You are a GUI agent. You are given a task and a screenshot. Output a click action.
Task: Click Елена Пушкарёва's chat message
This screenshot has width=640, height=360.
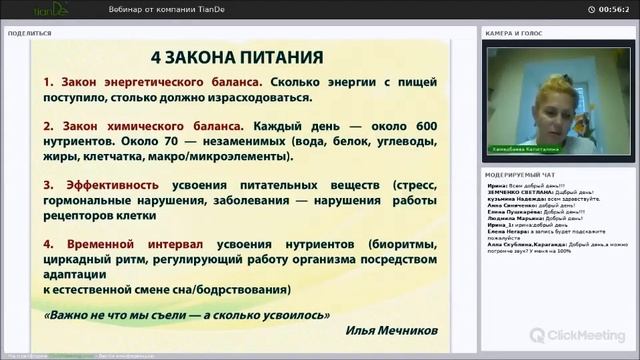click(x=536, y=212)
